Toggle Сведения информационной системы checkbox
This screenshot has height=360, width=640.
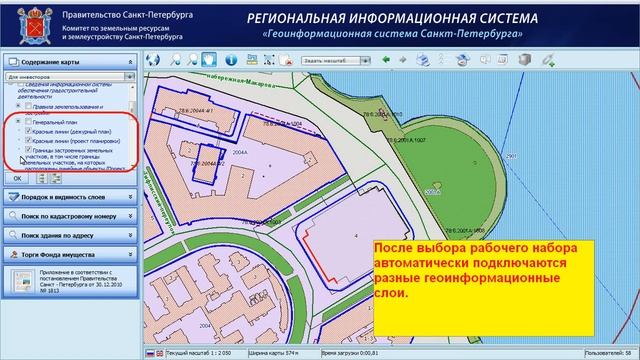click(x=20, y=84)
